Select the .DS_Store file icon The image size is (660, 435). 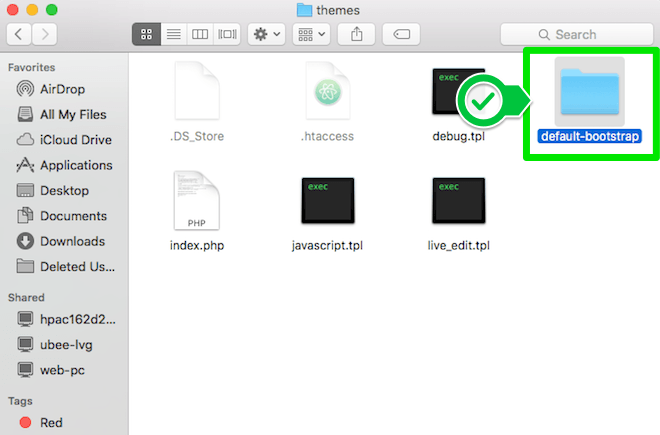tap(197, 91)
